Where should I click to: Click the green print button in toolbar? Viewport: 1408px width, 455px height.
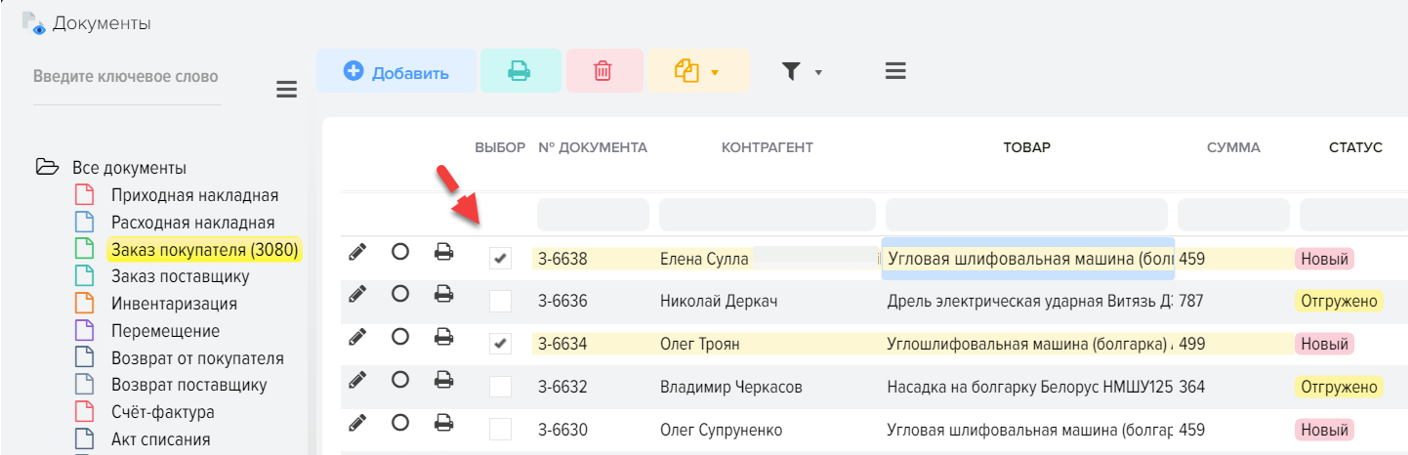[x=520, y=72]
